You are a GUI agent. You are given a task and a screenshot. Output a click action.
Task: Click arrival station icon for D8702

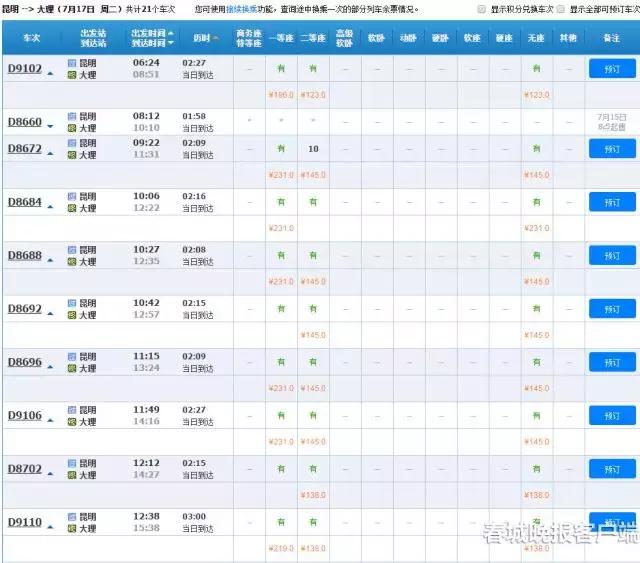point(72,475)
